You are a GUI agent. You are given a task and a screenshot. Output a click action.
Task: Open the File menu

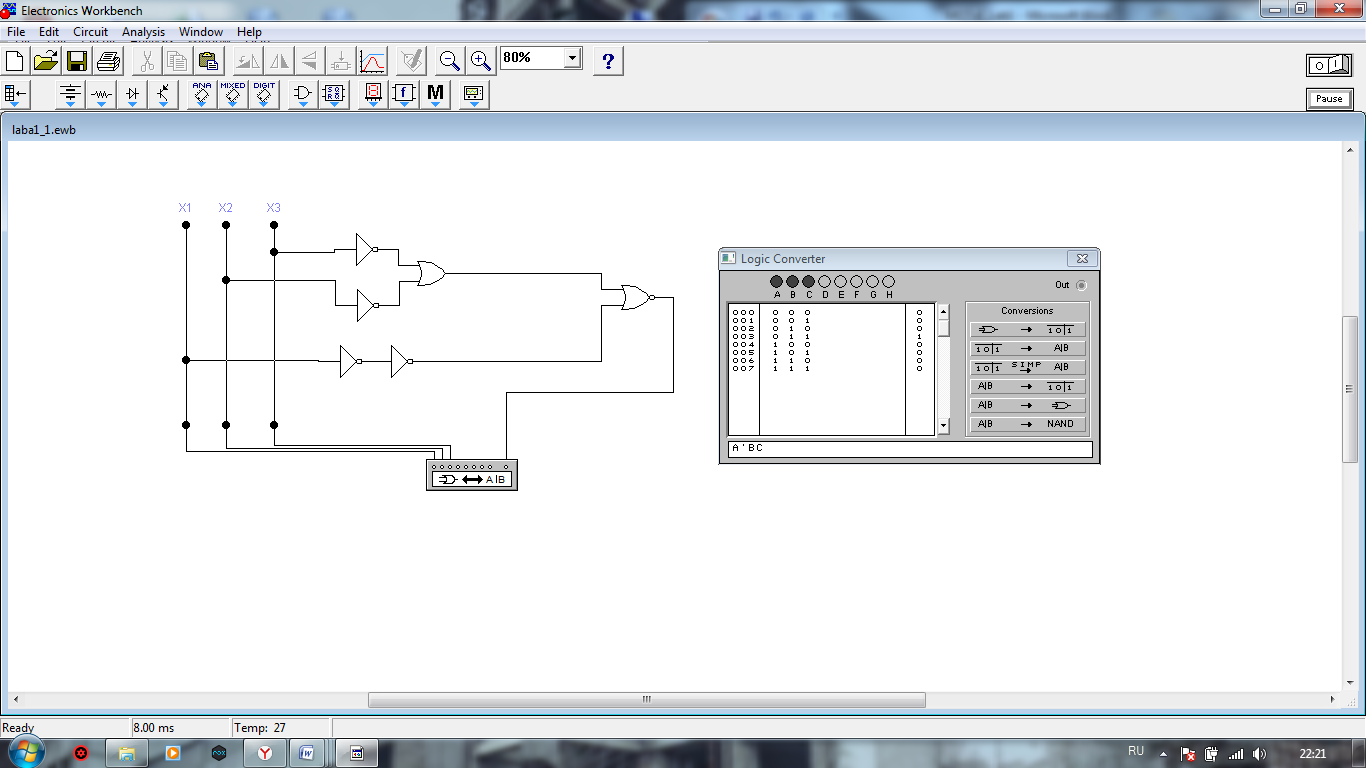click(16, 32)
